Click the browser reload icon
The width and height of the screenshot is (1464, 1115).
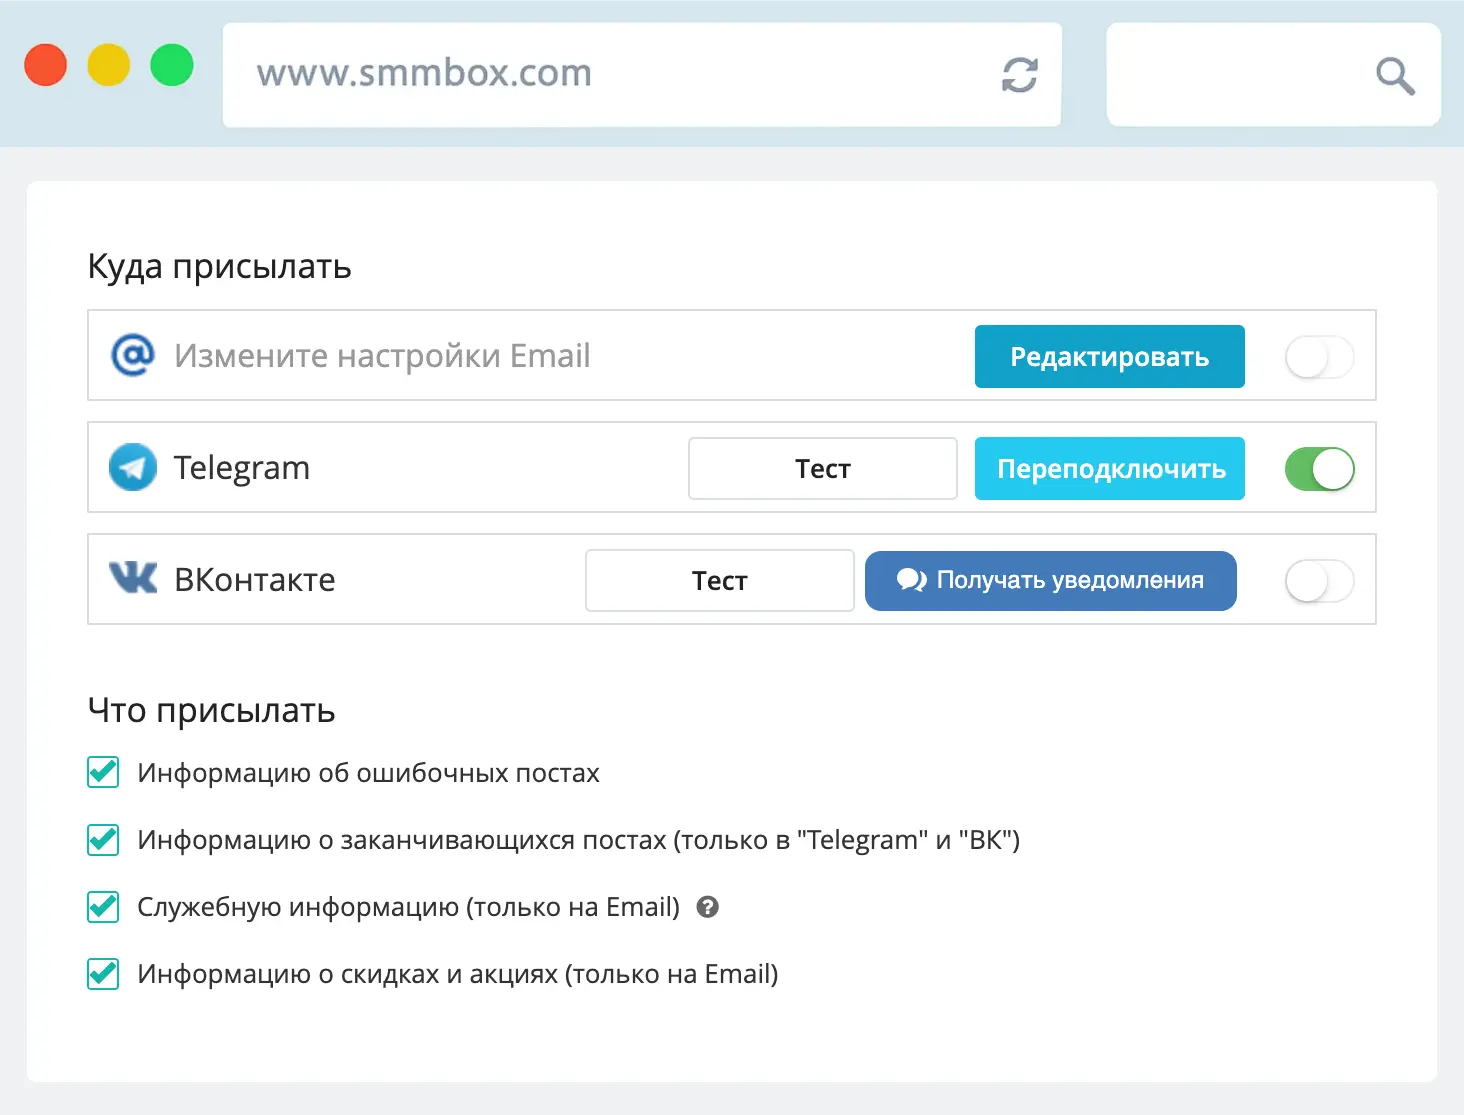tap(1019, 75)
